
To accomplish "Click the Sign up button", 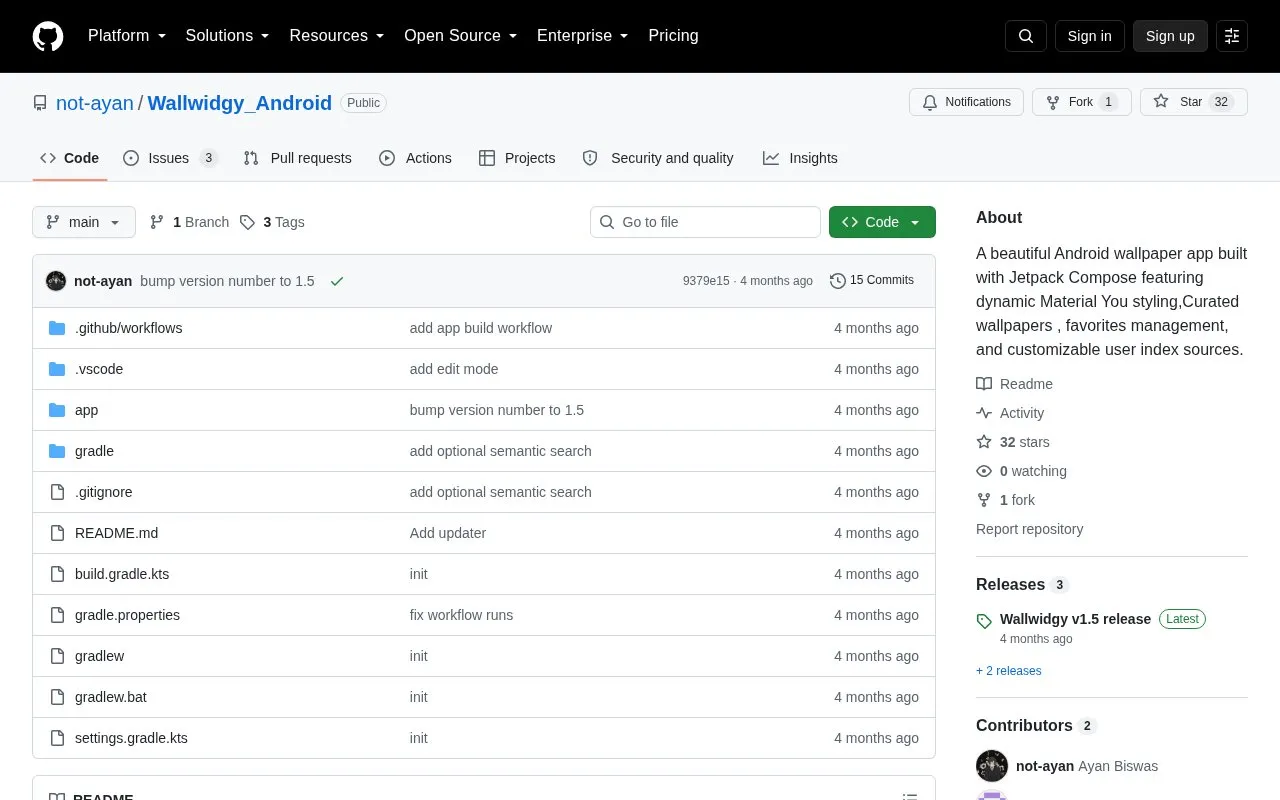I will (x=1170, y=36).
